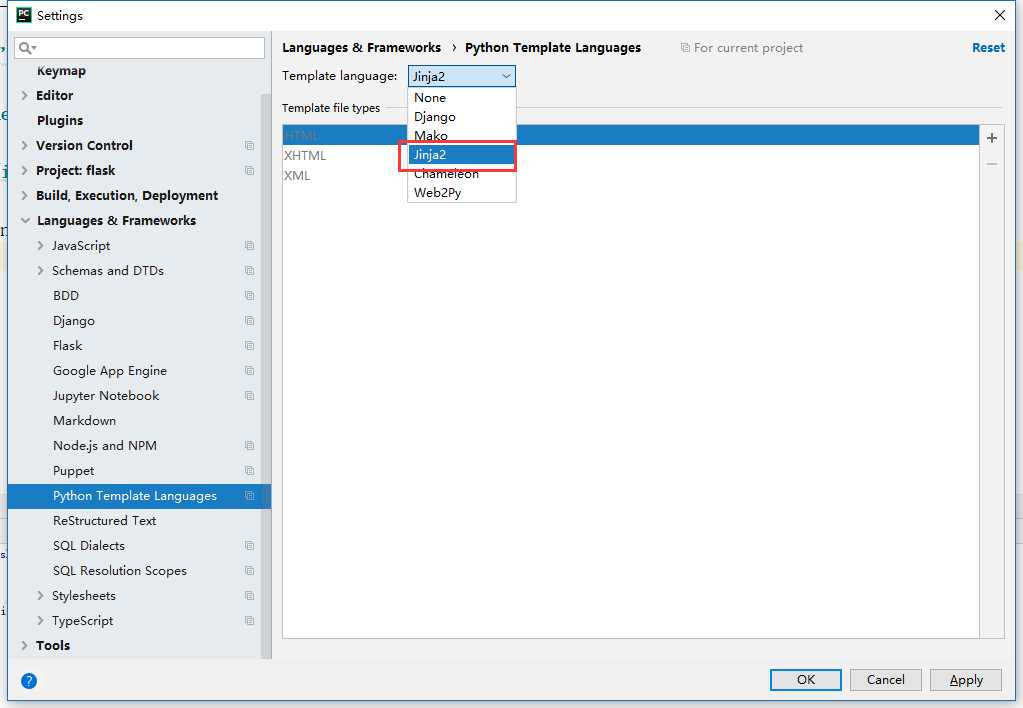This screenshot has height=708, width=1023.
Task: Select Google App Engine settings item
Action: click(110, 371)
